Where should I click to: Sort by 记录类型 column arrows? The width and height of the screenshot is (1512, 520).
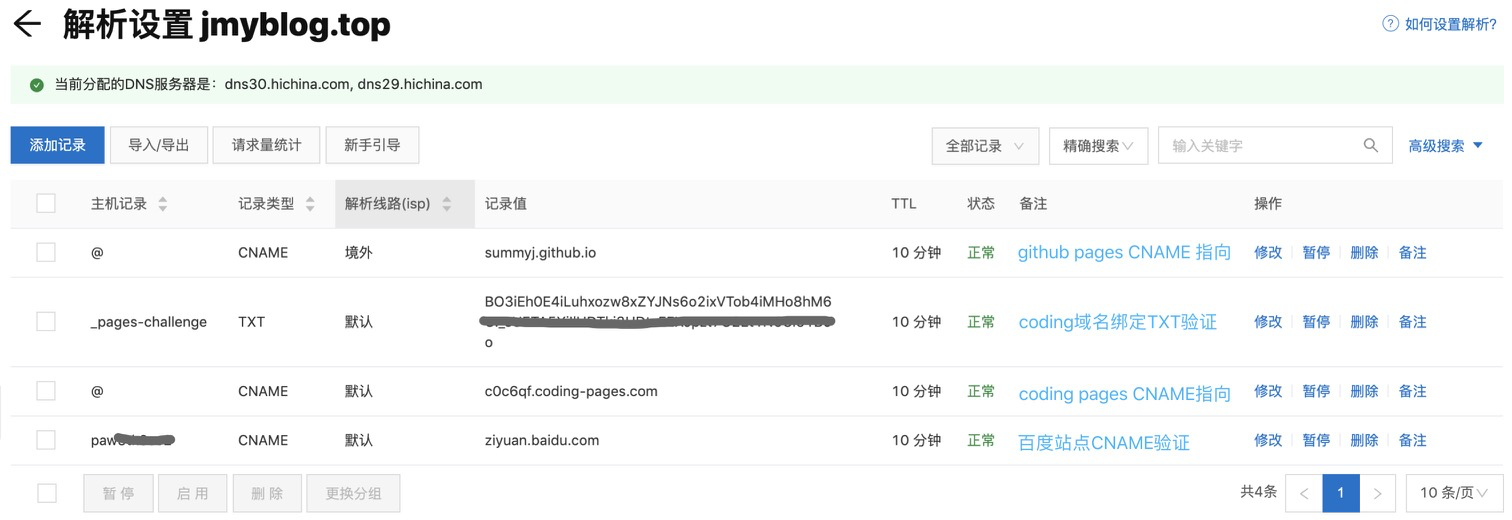(x=310, y=204)
